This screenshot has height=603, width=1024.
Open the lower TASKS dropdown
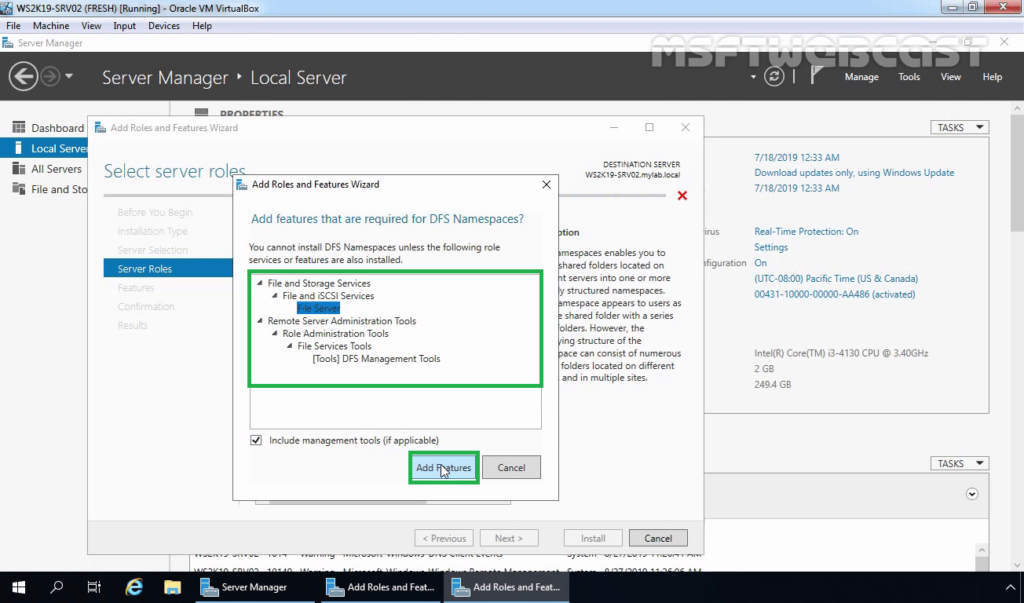click(x=959, y=463)
